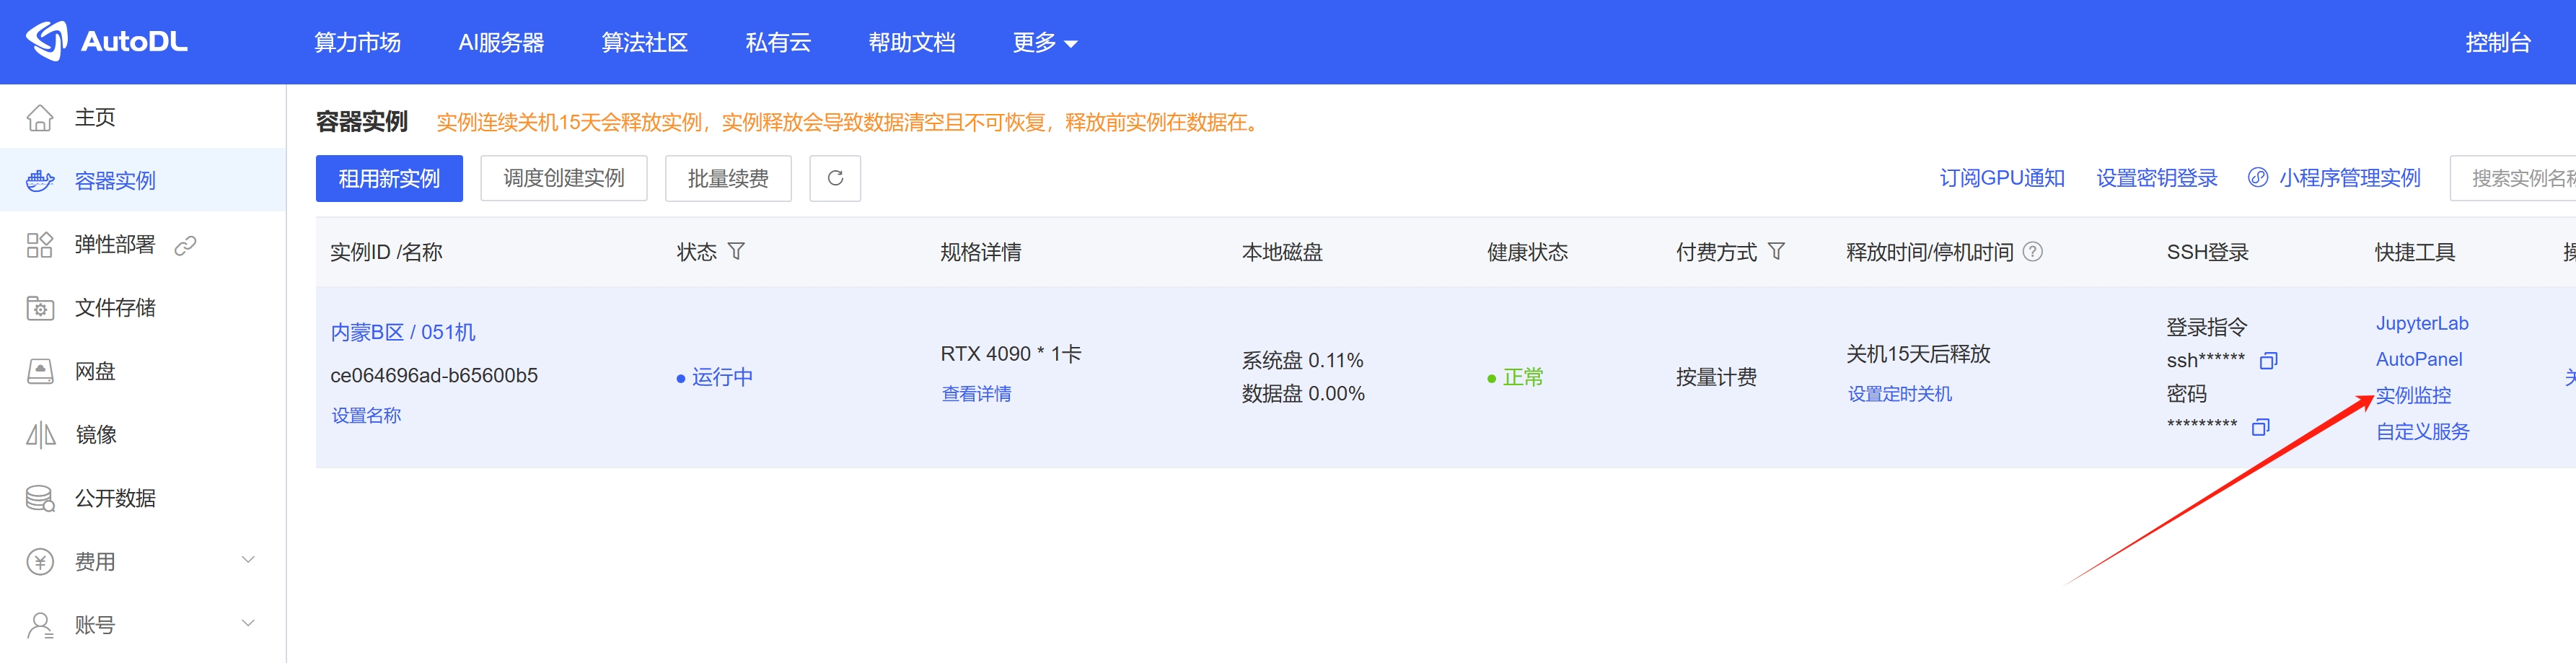Click 设置定时关机 link
The width and height of the screenshot is (2576, 663).
click(x=1899, y=394)
